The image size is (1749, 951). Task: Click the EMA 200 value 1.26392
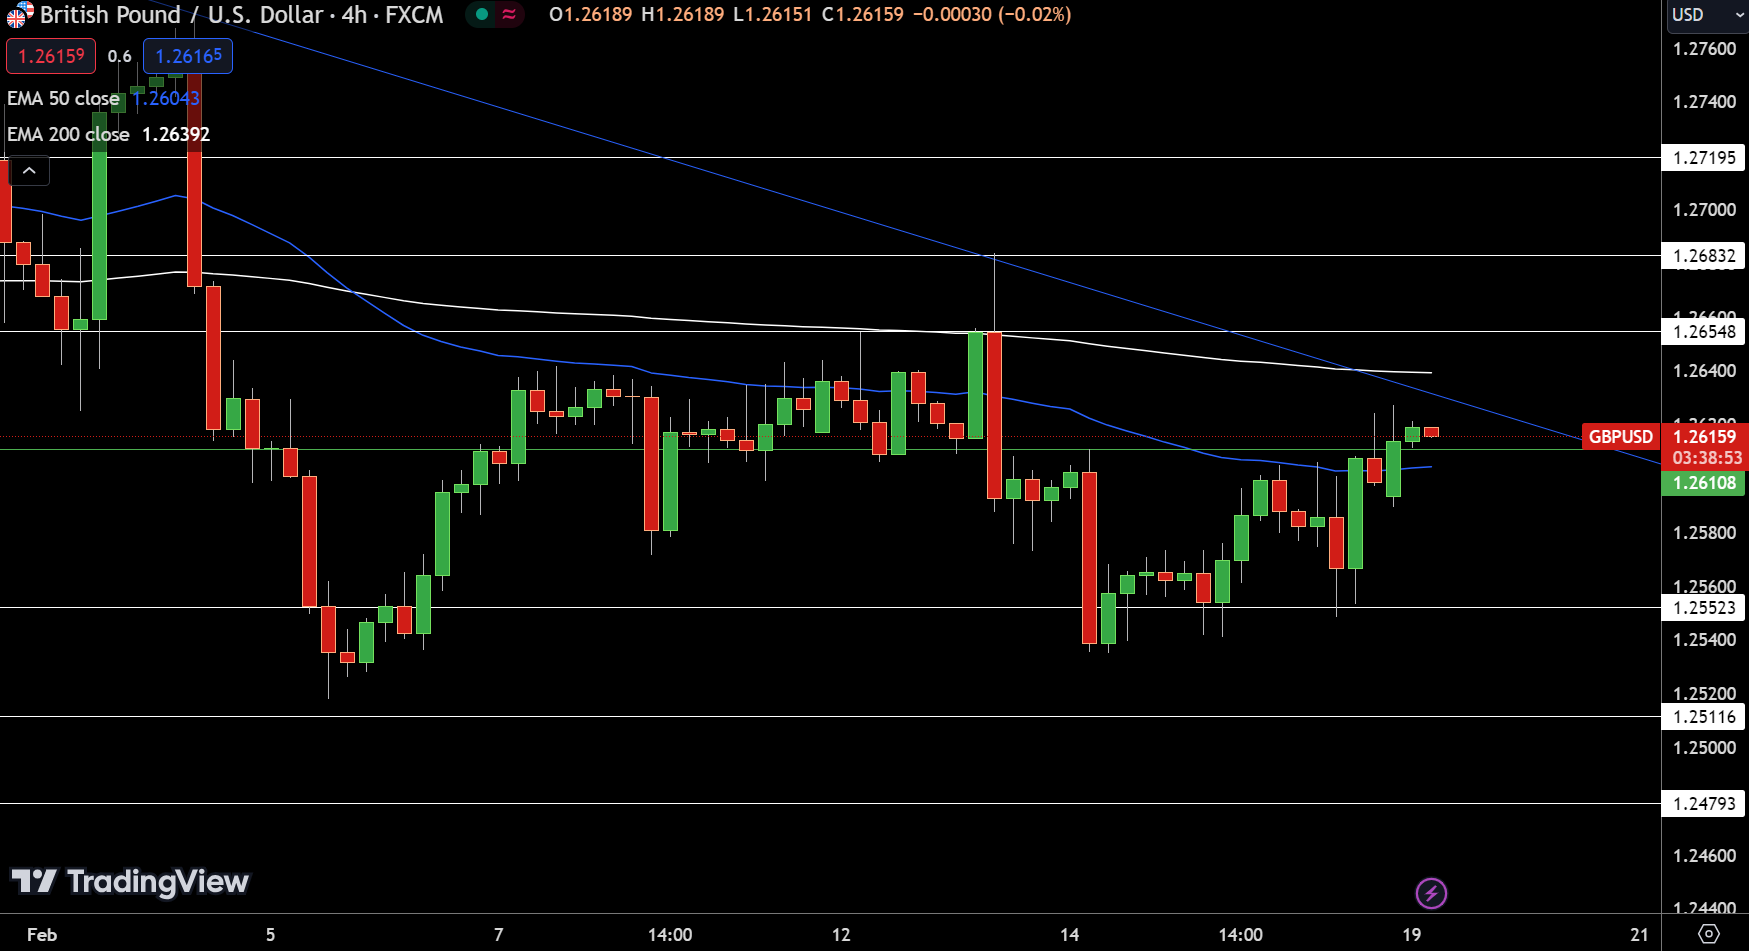[x=176, y=134]
